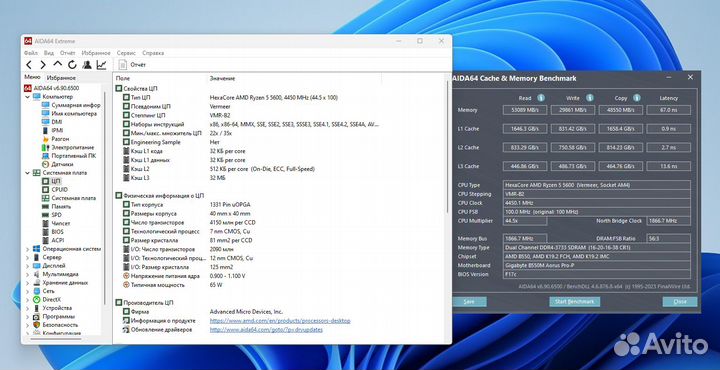Go back with the left arrow toolbar icon
Screen dimensions: 720x370
coord(29,65)
